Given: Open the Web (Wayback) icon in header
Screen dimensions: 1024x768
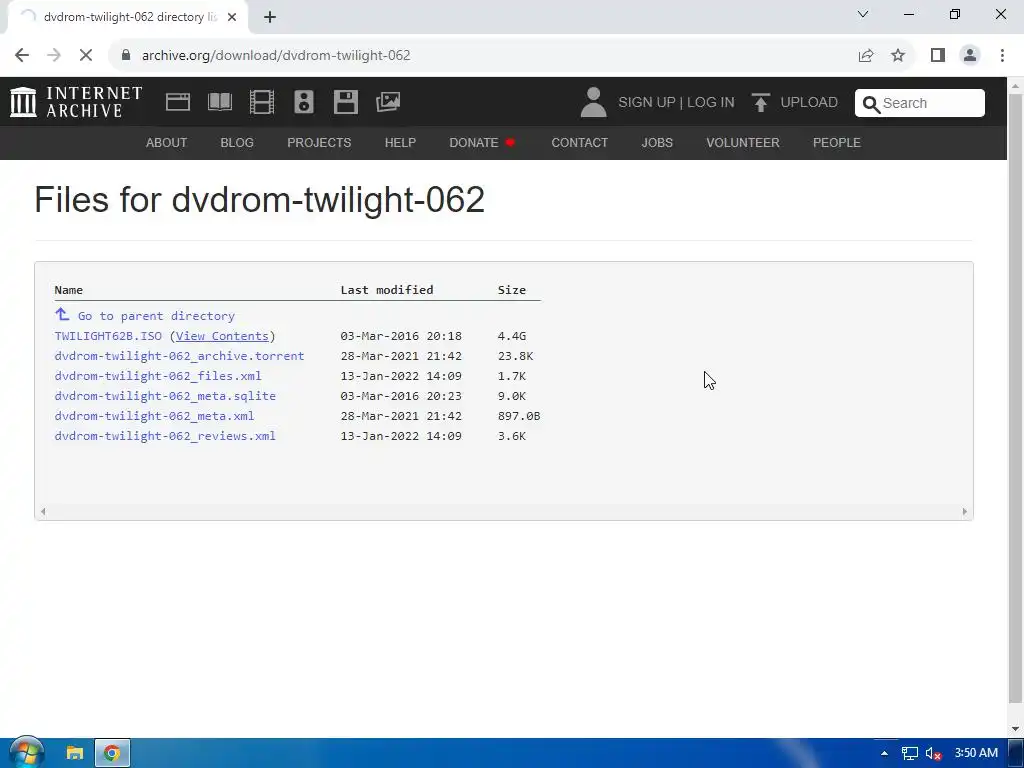Looking at the screenshot, I should tap(178, 102).
